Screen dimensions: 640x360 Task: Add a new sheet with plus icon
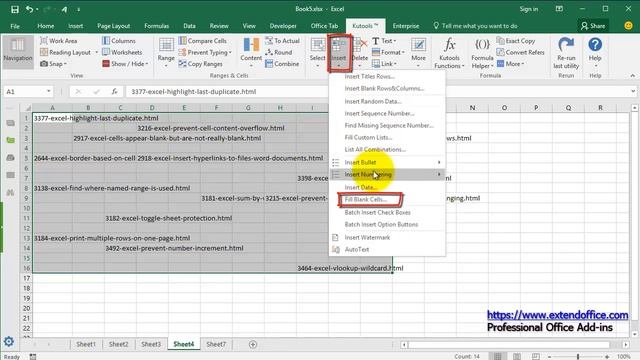coord(253,344)
